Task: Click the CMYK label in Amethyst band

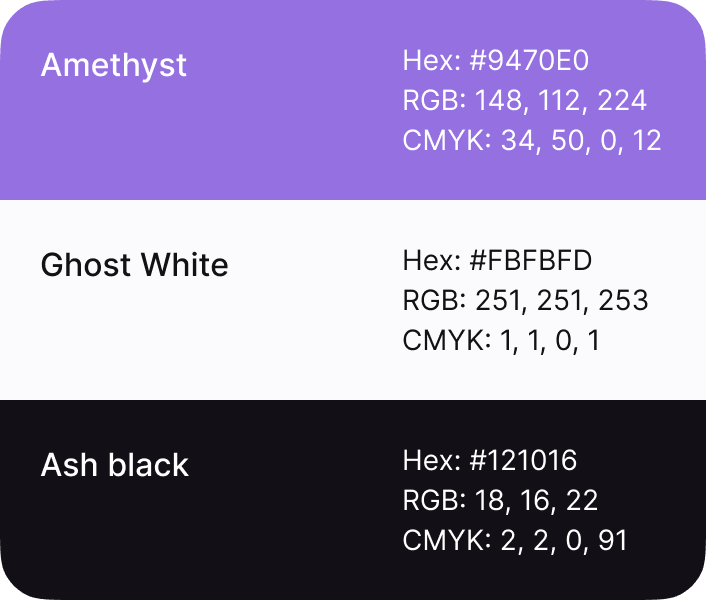Action: click(x=447, y=140)
